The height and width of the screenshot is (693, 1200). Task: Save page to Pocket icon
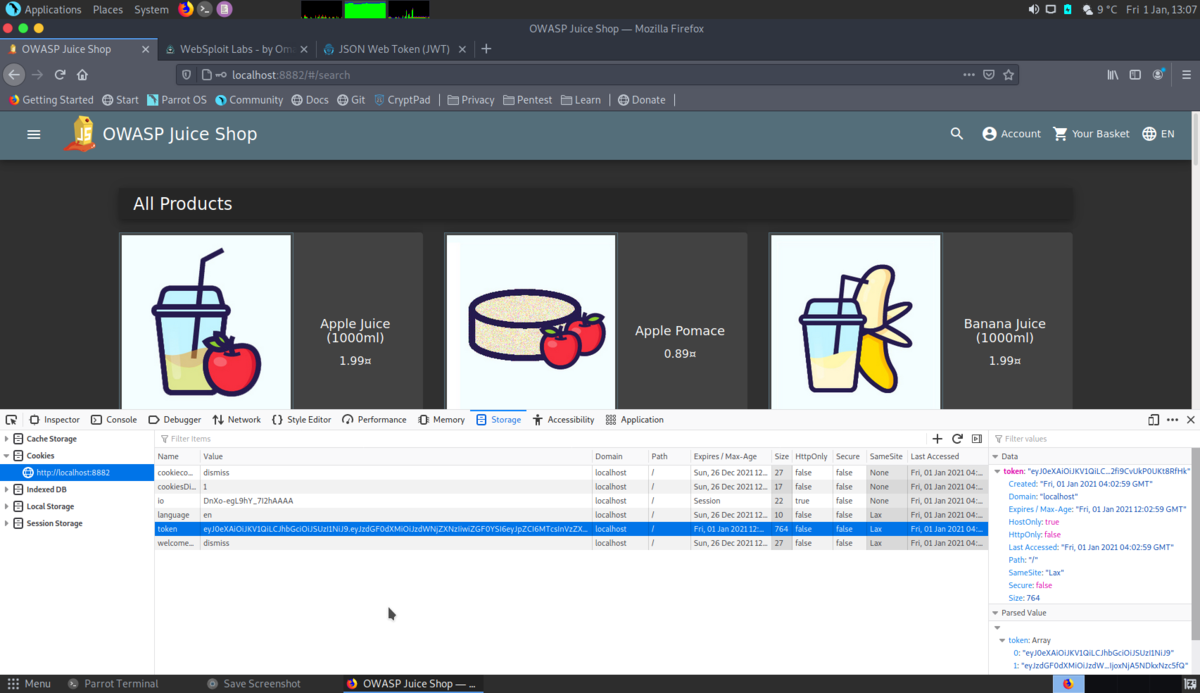[988, 75]
